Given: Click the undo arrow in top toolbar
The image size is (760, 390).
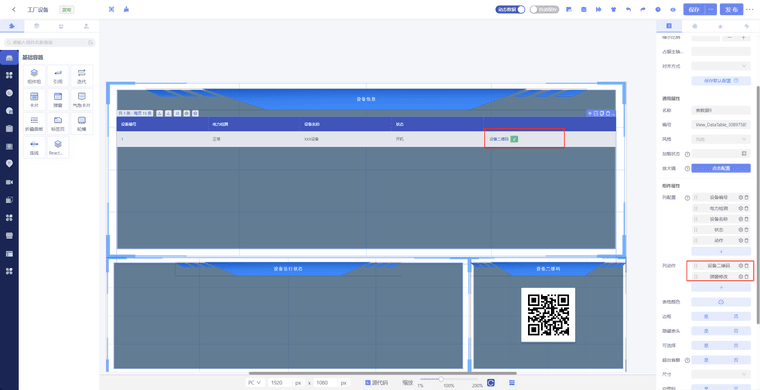Looking at the screenshot, I should pos(629,9).
